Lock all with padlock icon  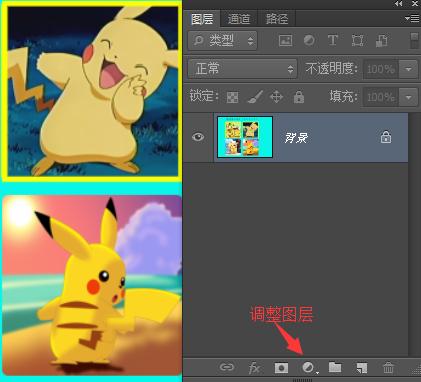pos(299,97)
